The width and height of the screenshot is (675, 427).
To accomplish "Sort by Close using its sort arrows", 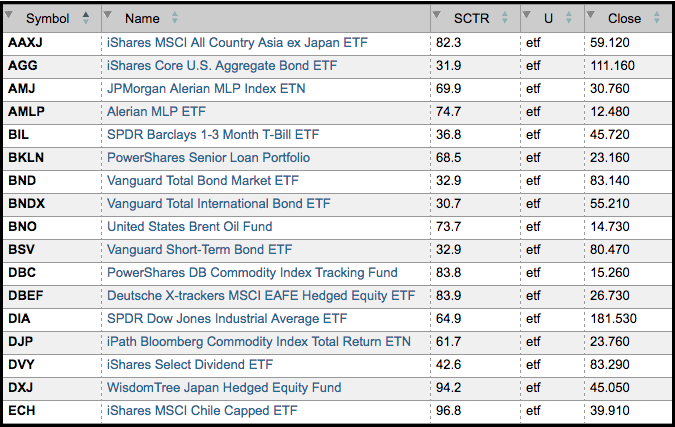I will 657,18.
